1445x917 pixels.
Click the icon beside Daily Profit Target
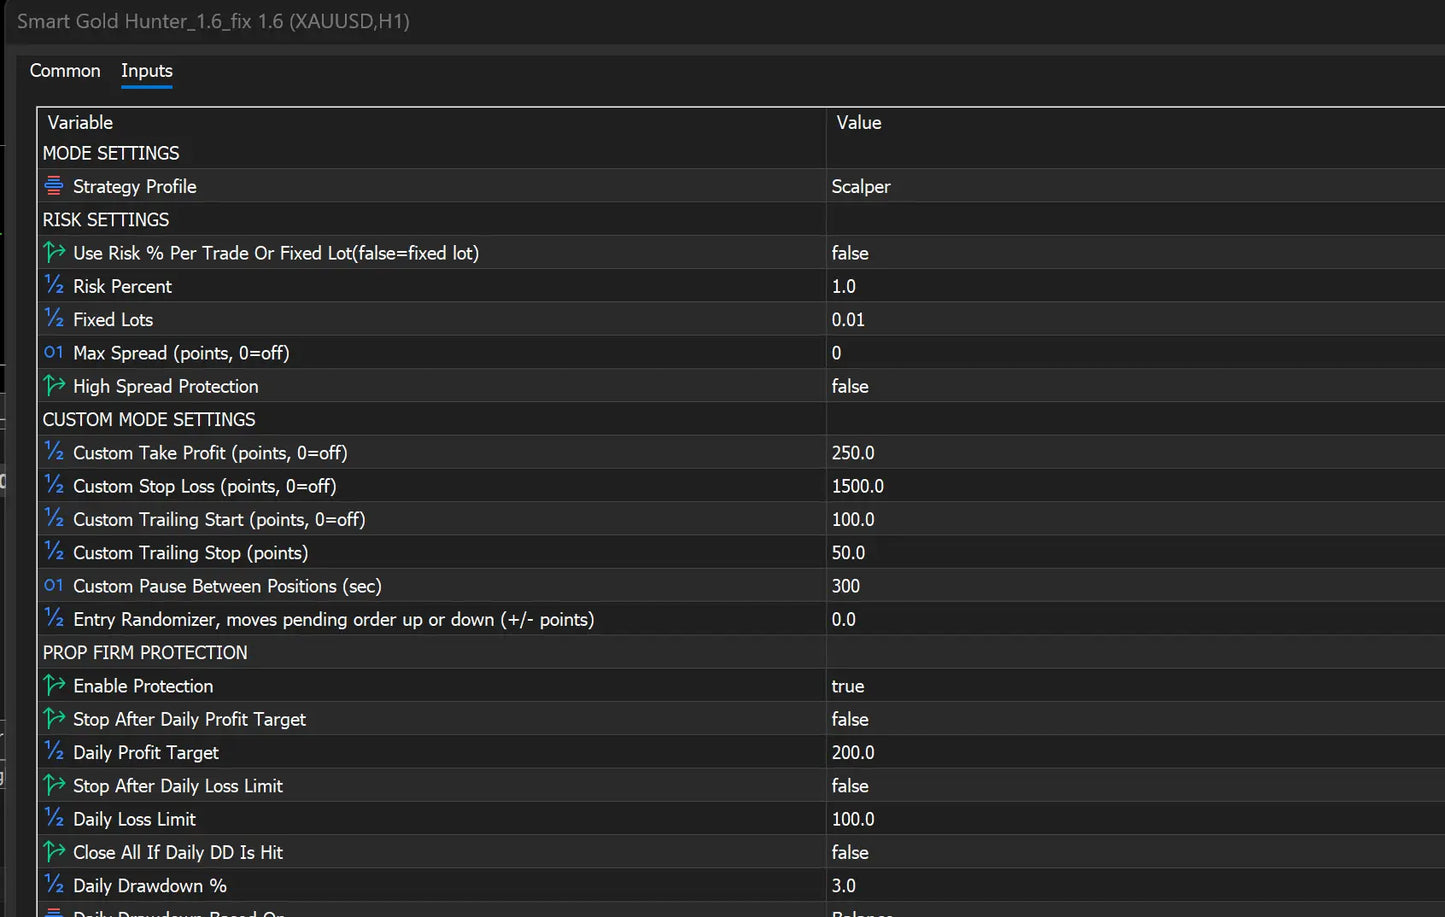click(x=54, y=752)
